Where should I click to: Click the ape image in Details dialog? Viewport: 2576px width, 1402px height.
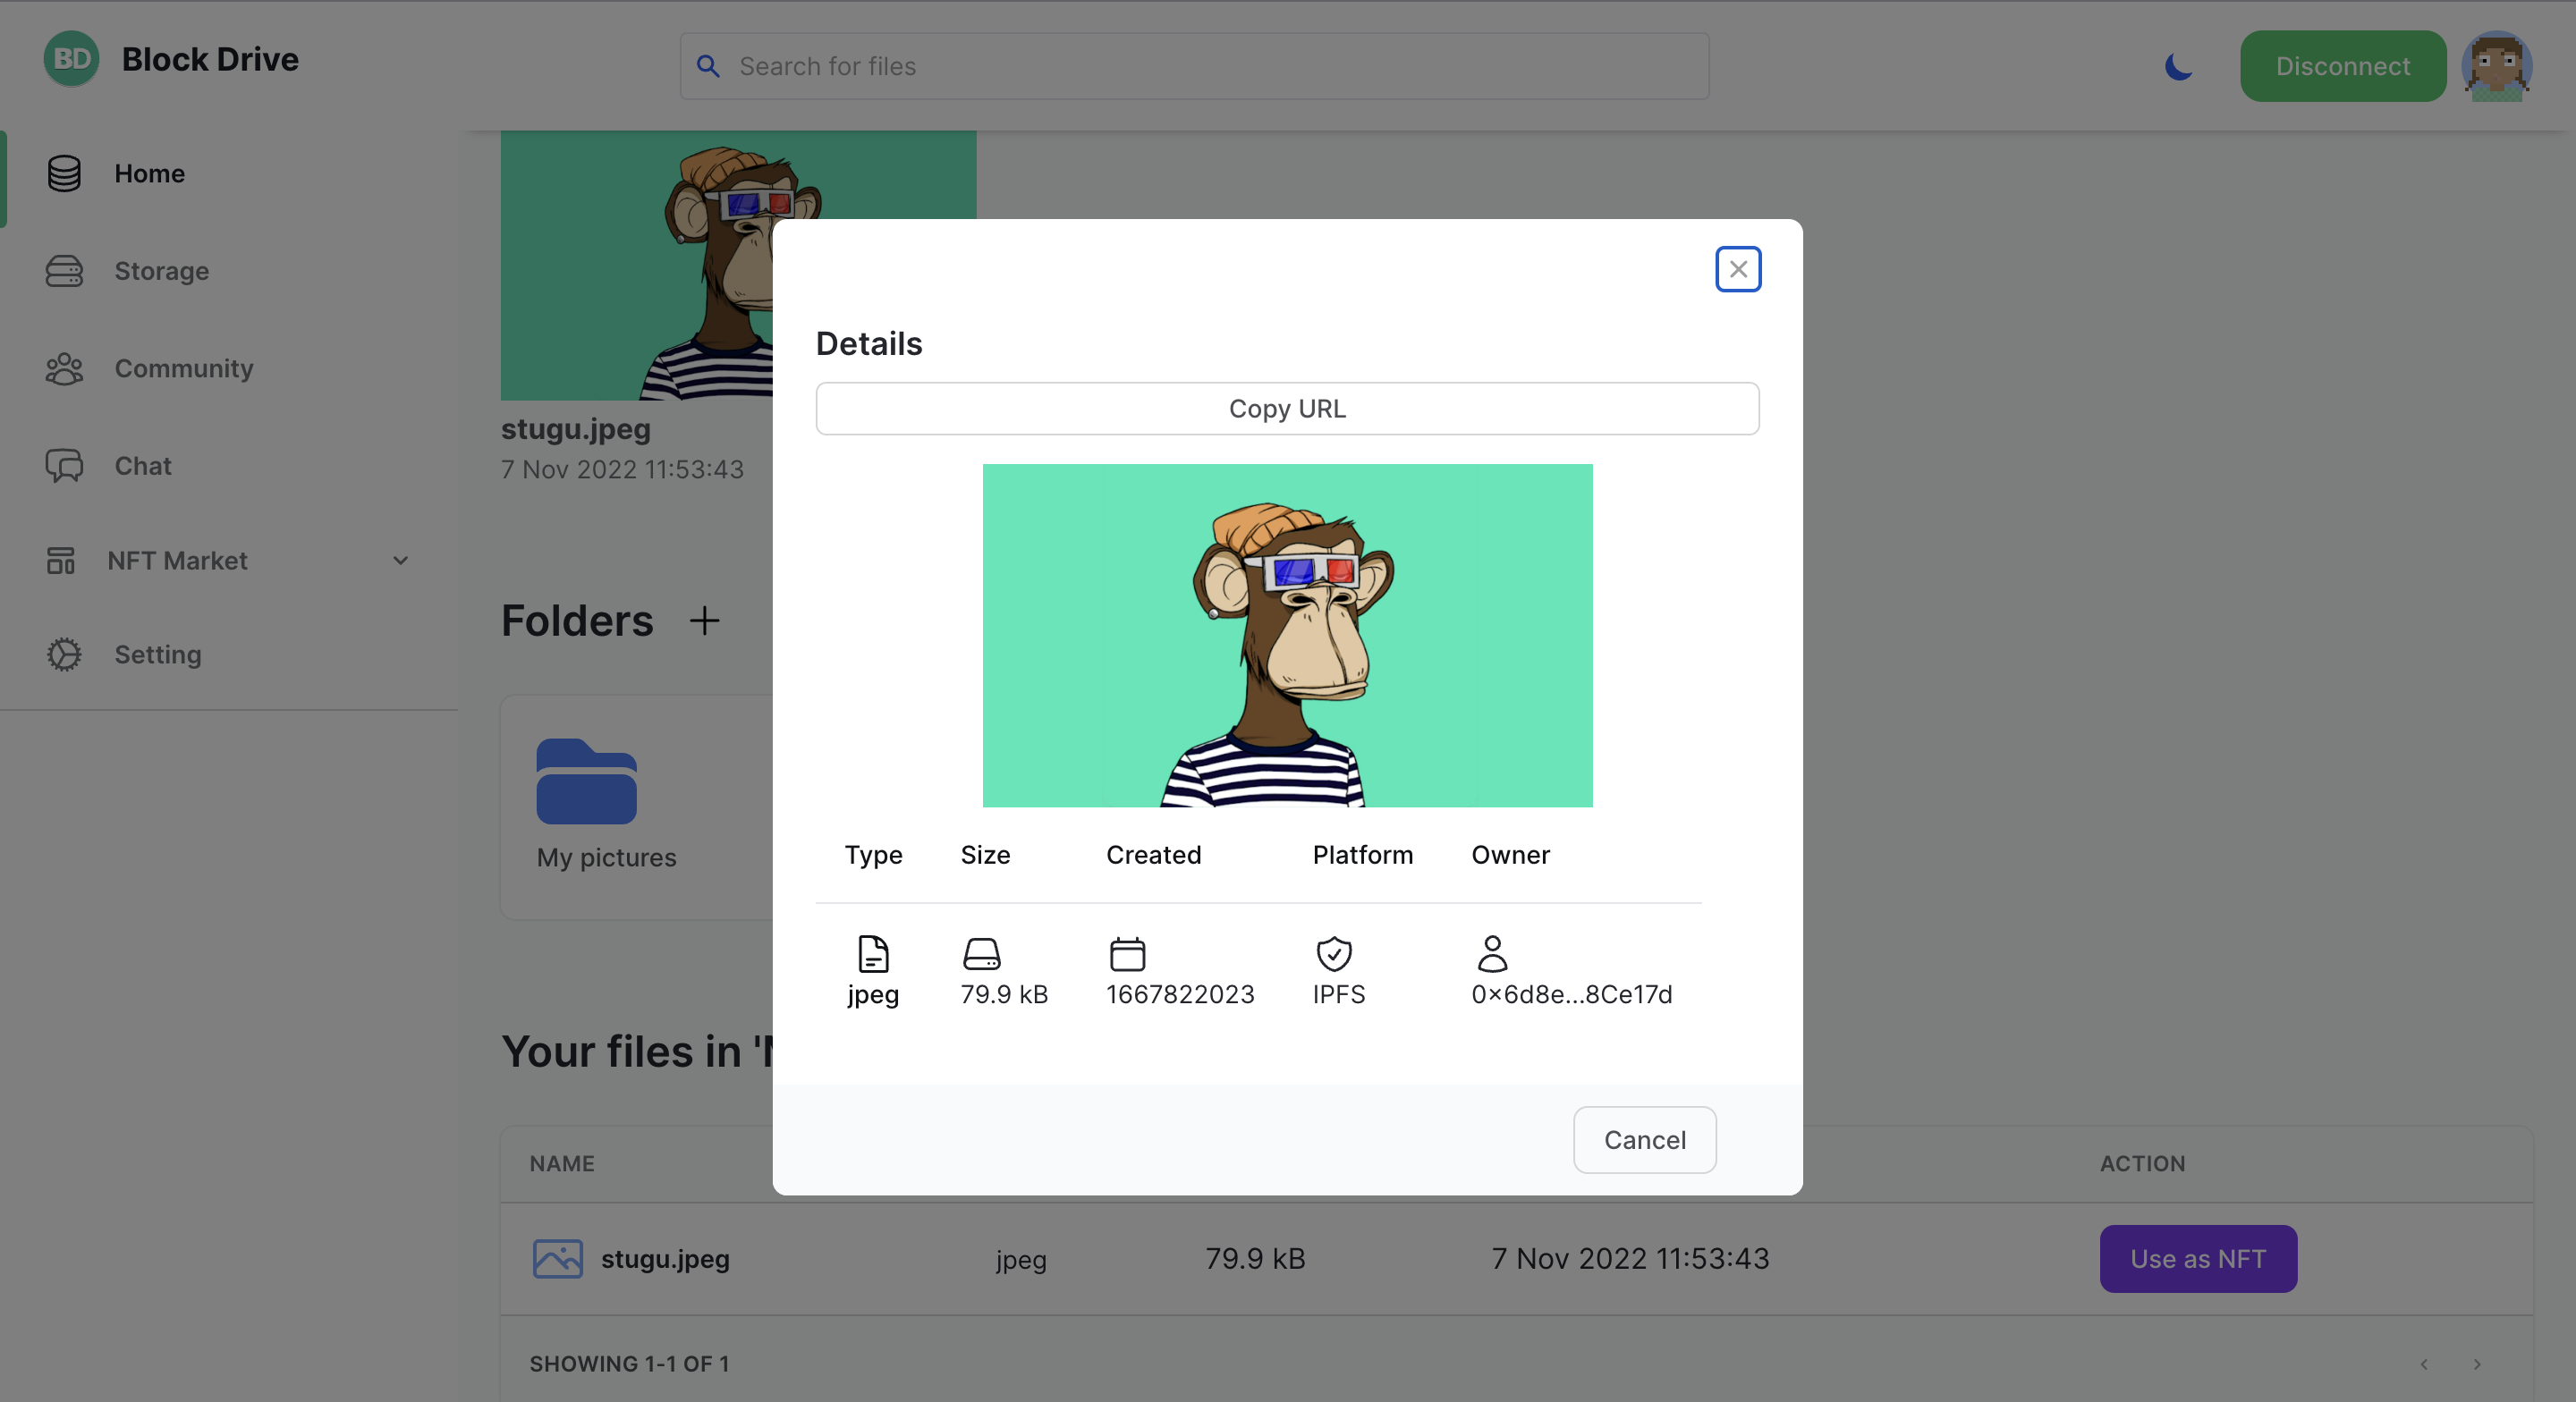1287,635
